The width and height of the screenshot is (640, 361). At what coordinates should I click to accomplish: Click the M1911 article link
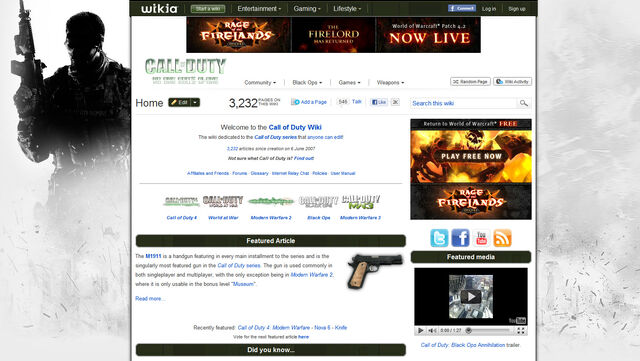tap(153, 256)
